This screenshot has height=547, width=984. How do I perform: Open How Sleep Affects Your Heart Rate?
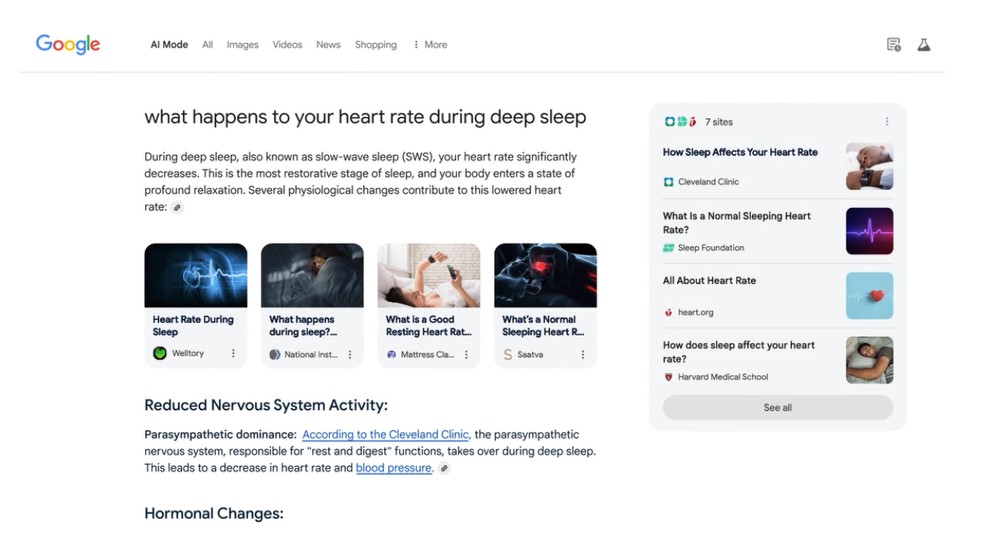point(740,152)
